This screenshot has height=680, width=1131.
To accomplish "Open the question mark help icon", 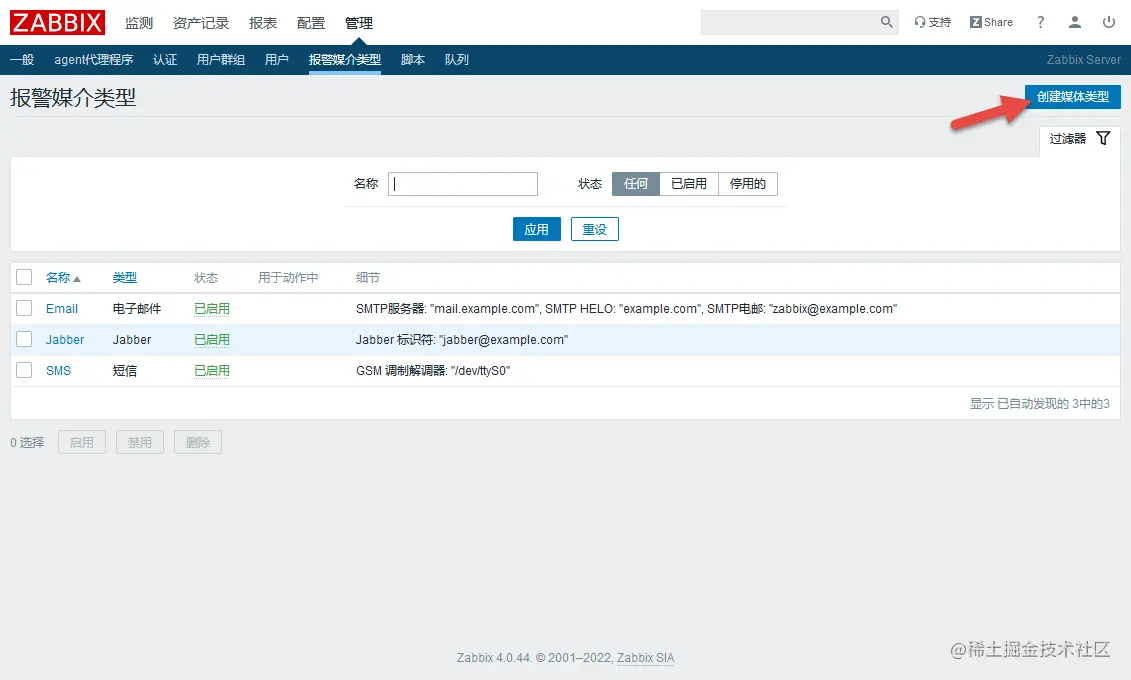I will coord(1038,21).
